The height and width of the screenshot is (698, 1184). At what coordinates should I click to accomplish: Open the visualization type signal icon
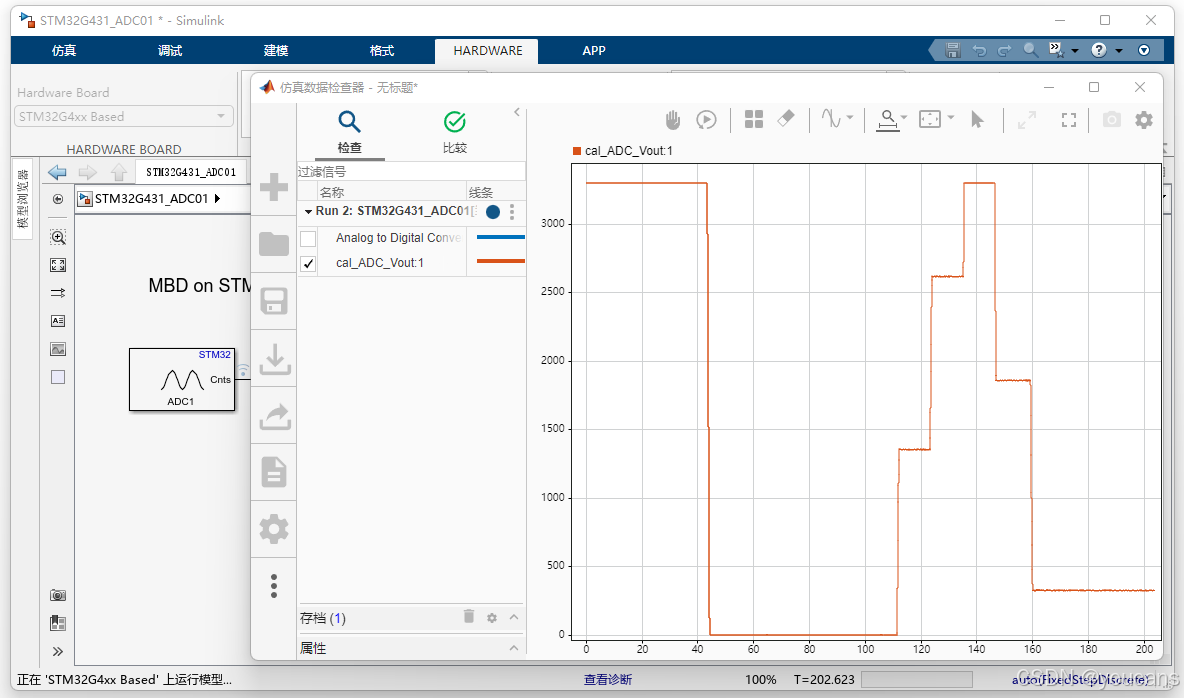(831, 119)
